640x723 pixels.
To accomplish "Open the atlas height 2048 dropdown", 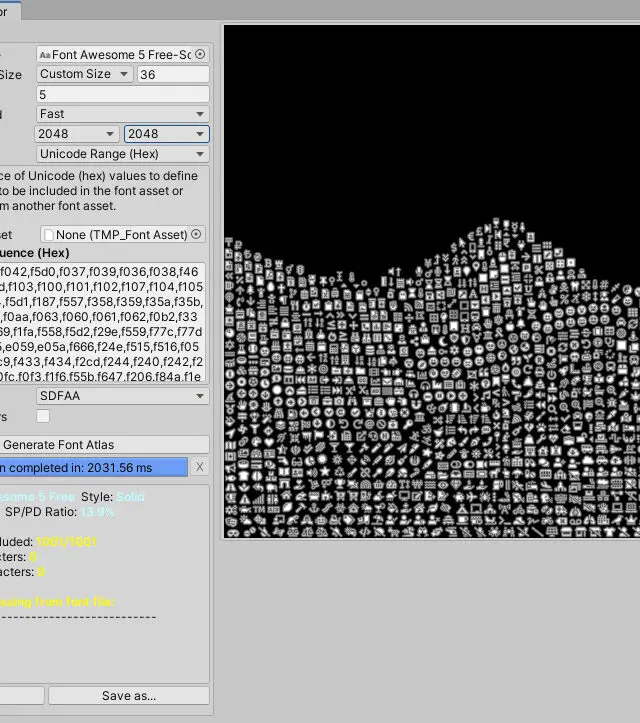I will click(x=166, y=134).
